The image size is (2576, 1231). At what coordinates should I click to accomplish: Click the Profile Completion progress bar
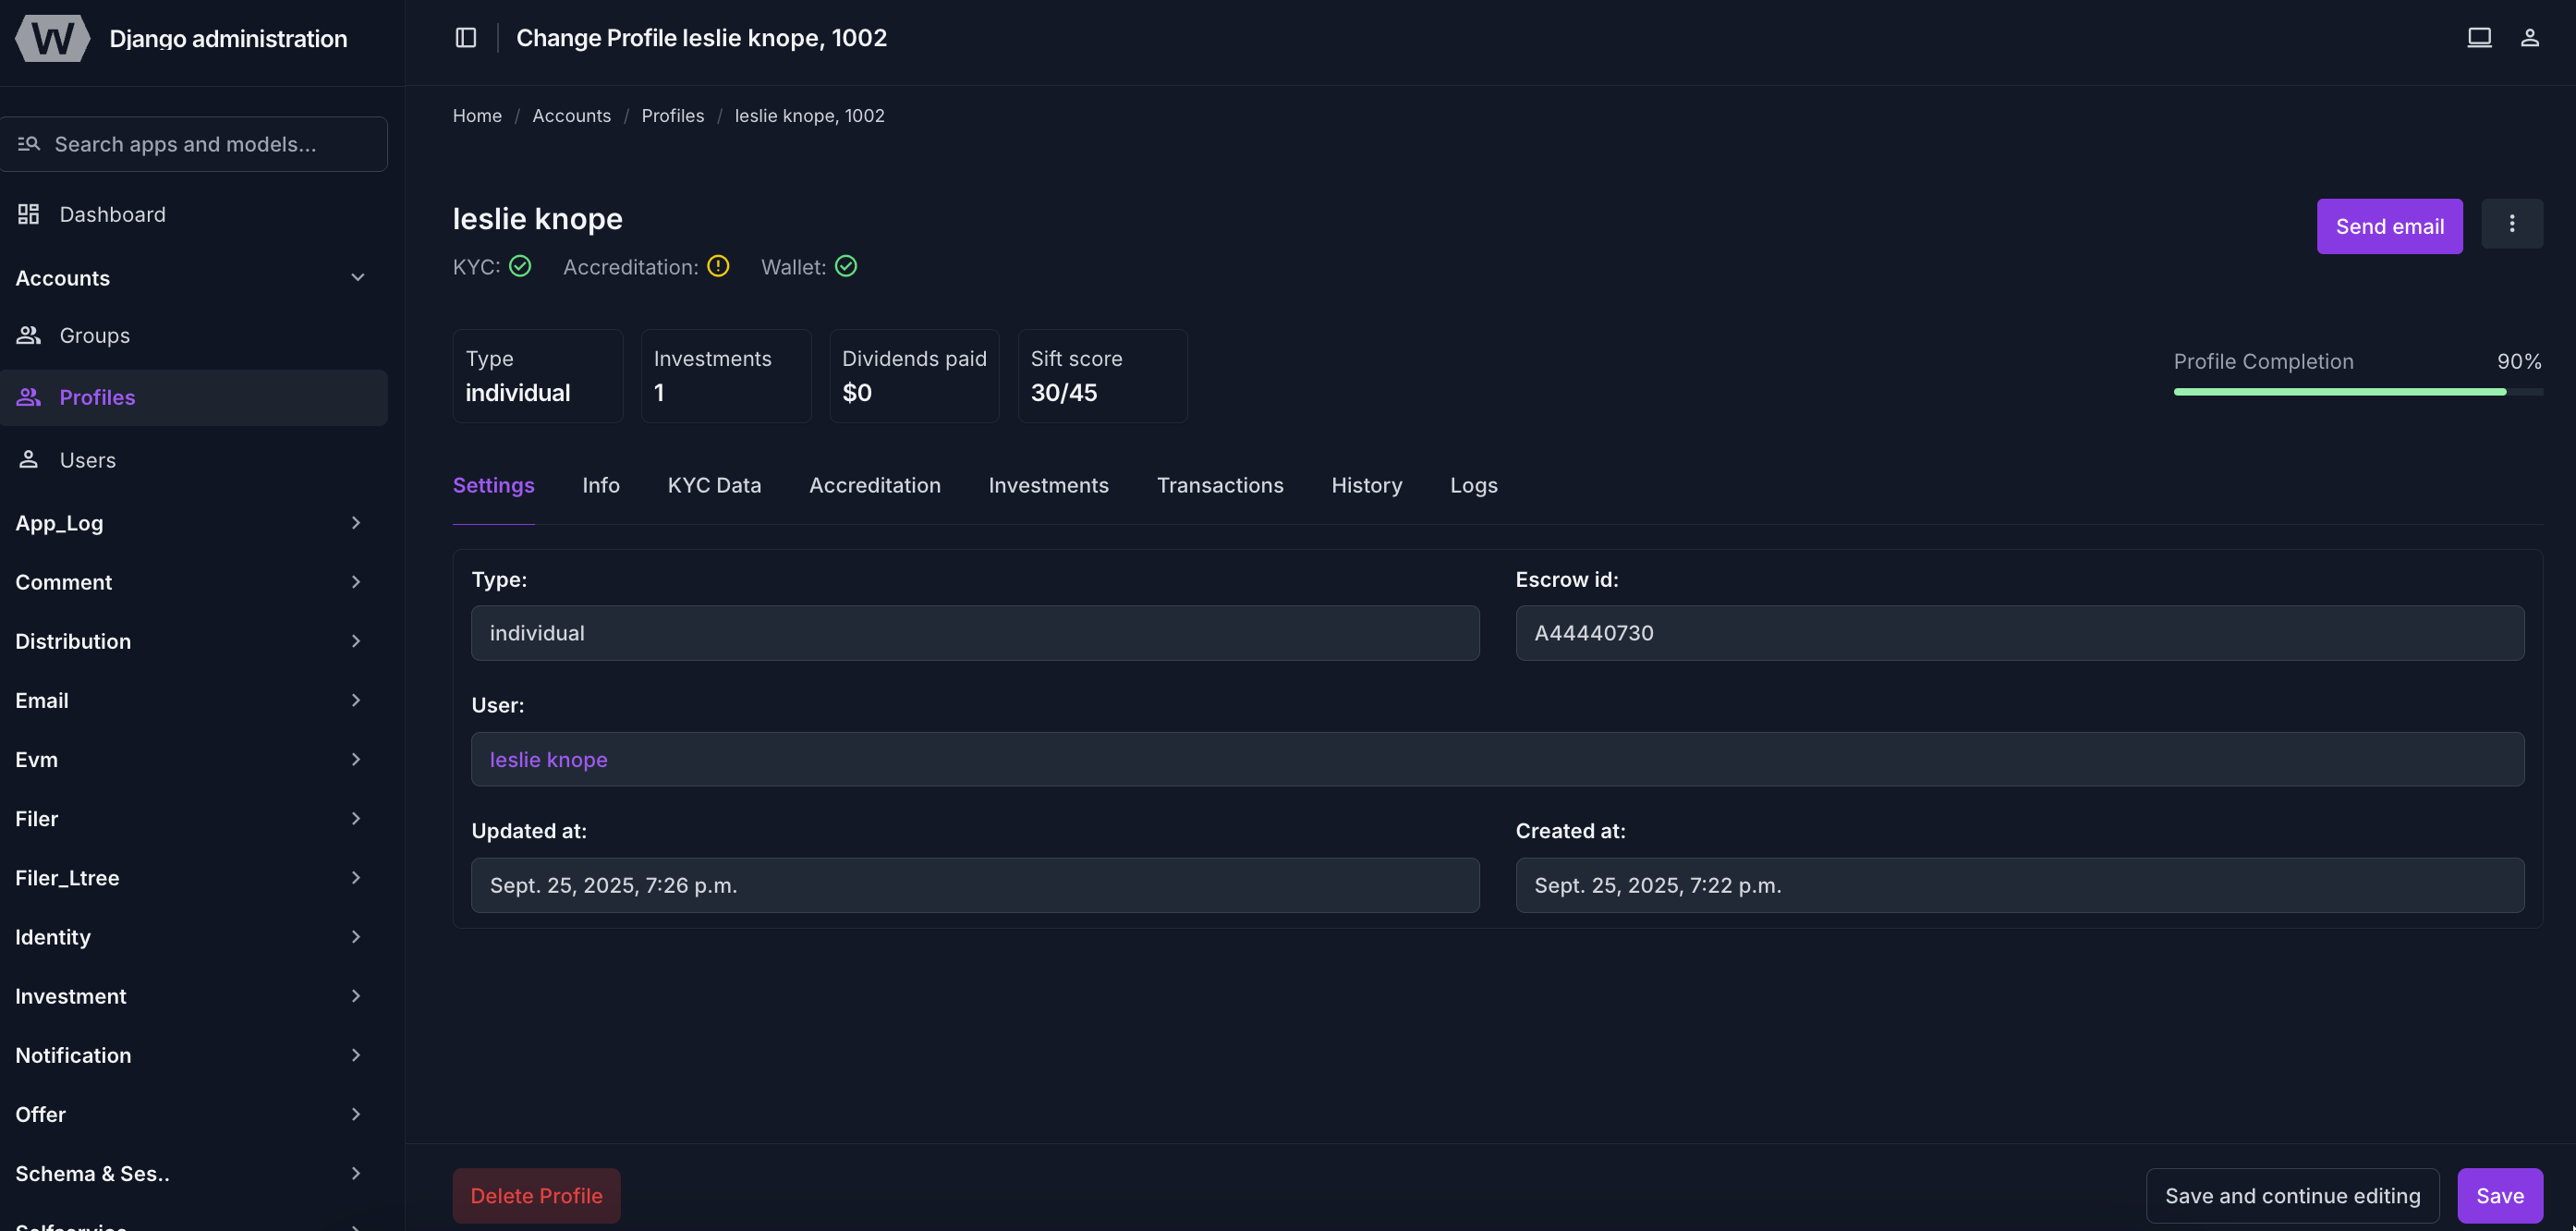pos(2357,392)
